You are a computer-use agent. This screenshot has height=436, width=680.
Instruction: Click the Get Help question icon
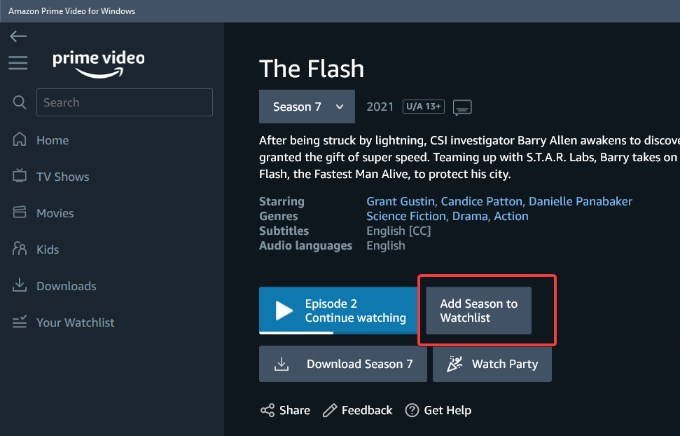tap(412, 410)
